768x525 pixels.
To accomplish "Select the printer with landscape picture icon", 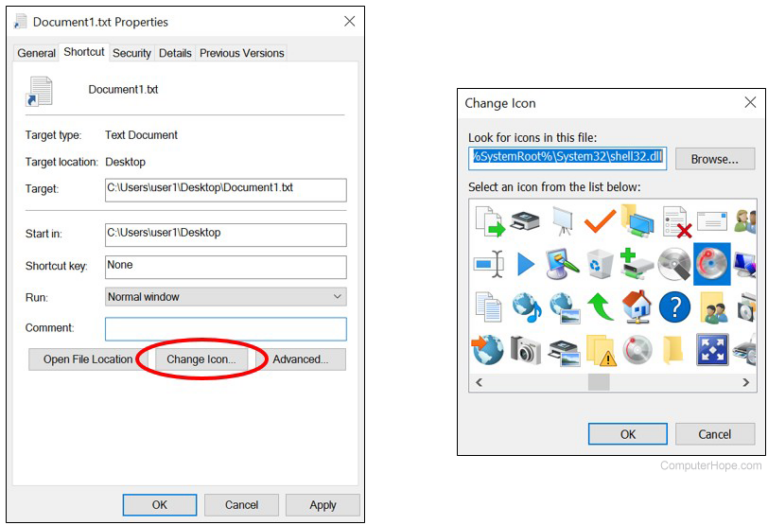I will click(563, 353).
